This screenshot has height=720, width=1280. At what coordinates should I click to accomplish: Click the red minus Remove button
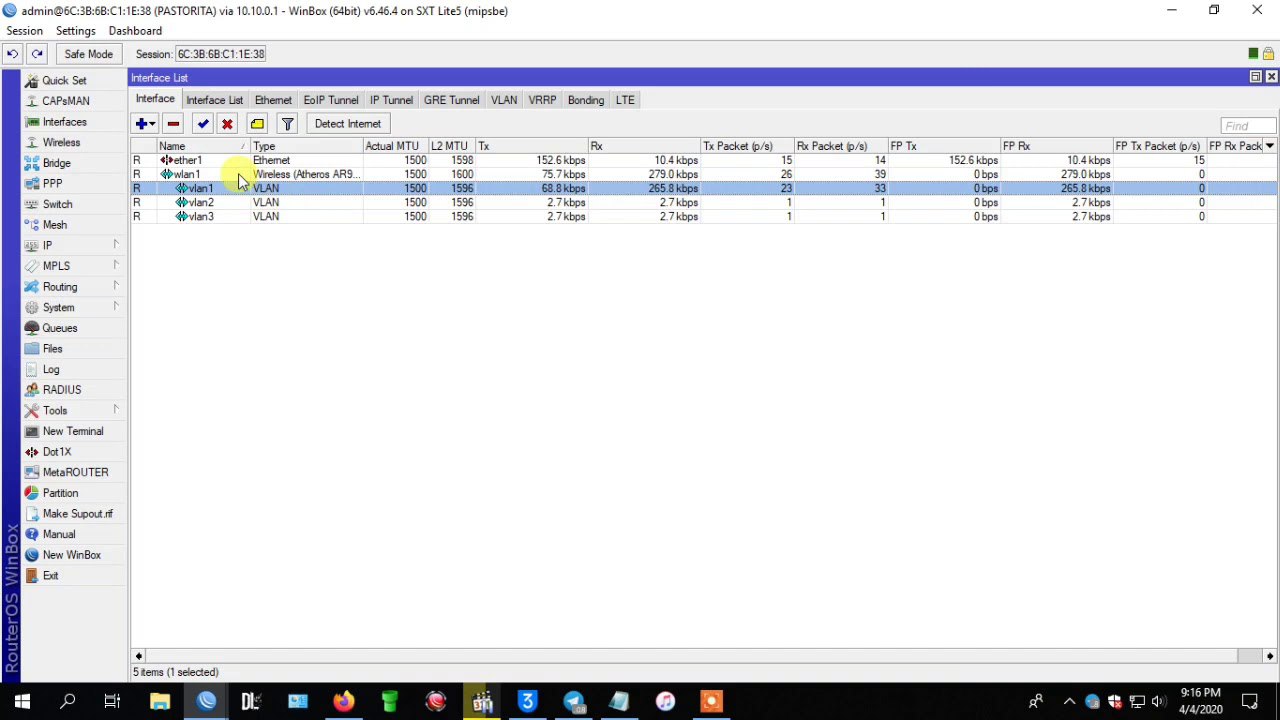coord(173,124)
